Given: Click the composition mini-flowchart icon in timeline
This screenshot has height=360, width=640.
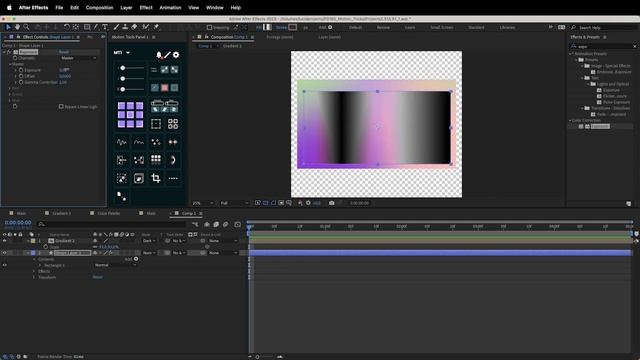Looking at the screenshot, I should tap(195, 224).
